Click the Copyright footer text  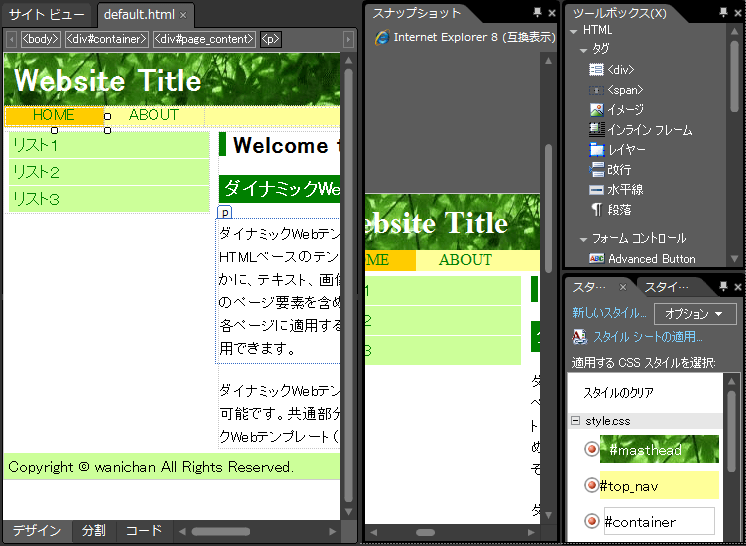(151, 467)
